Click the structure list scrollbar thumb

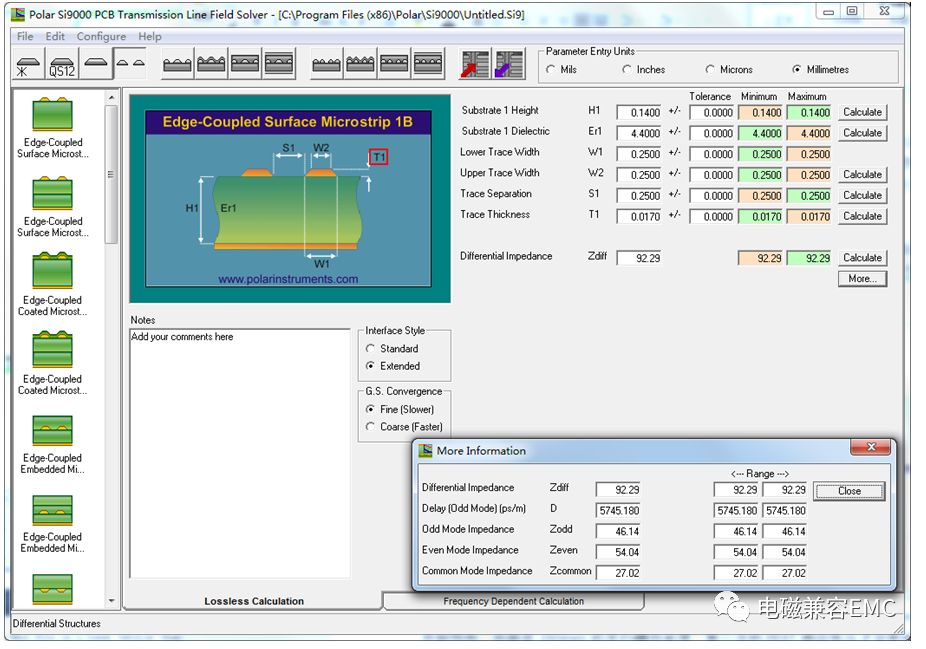pos(112,174)
